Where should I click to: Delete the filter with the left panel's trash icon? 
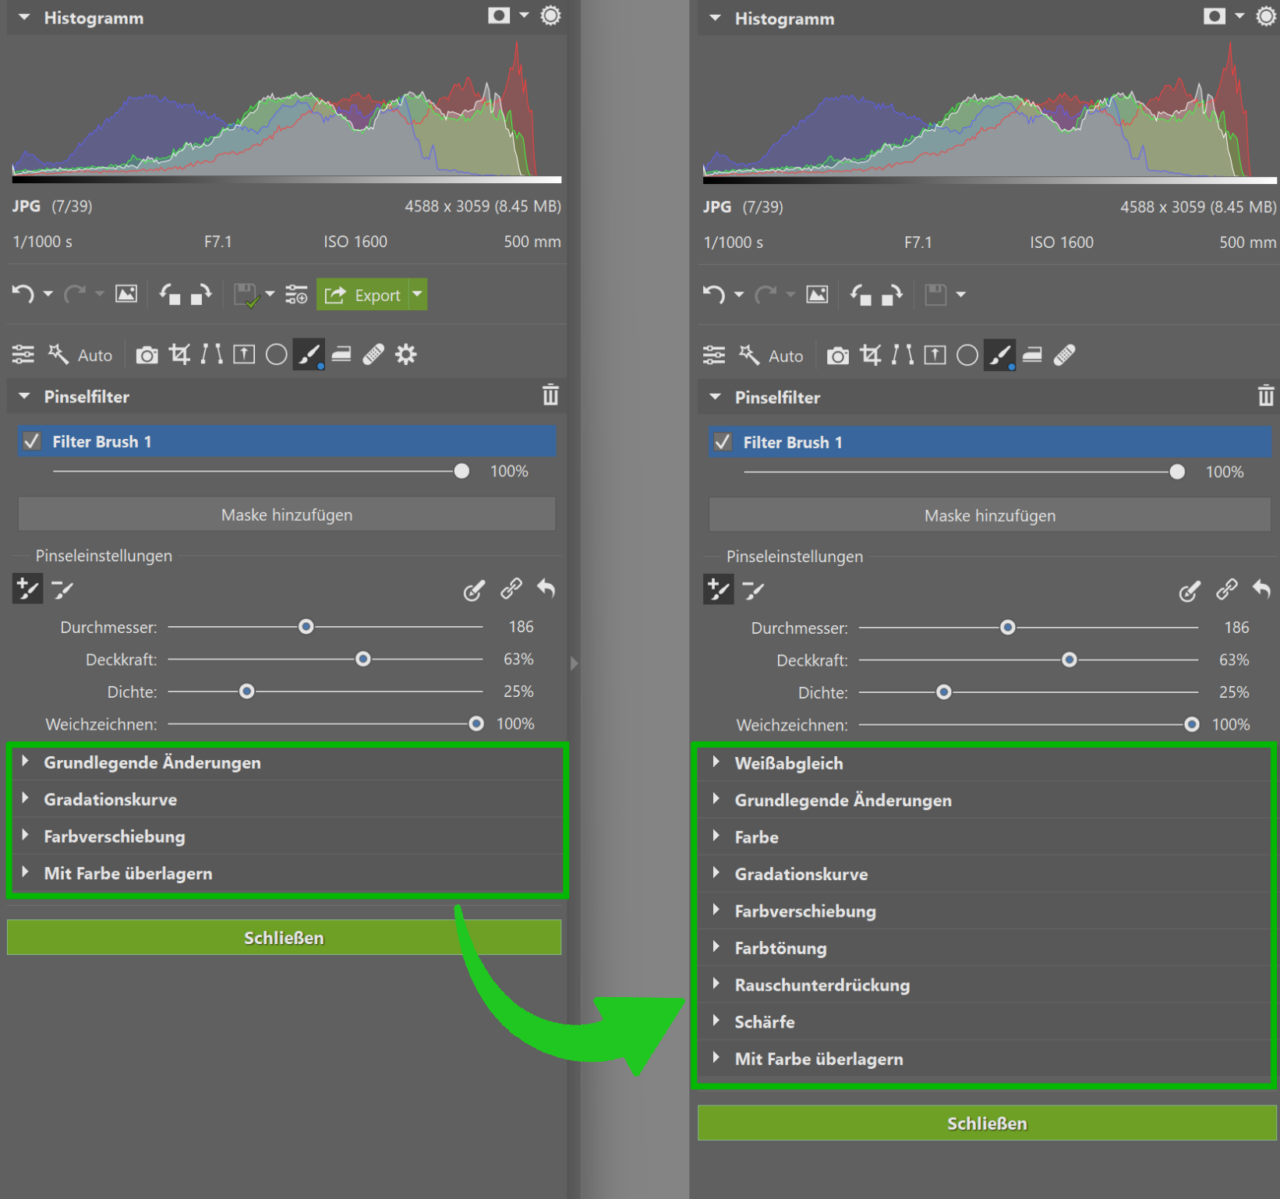tap(551, 395)
